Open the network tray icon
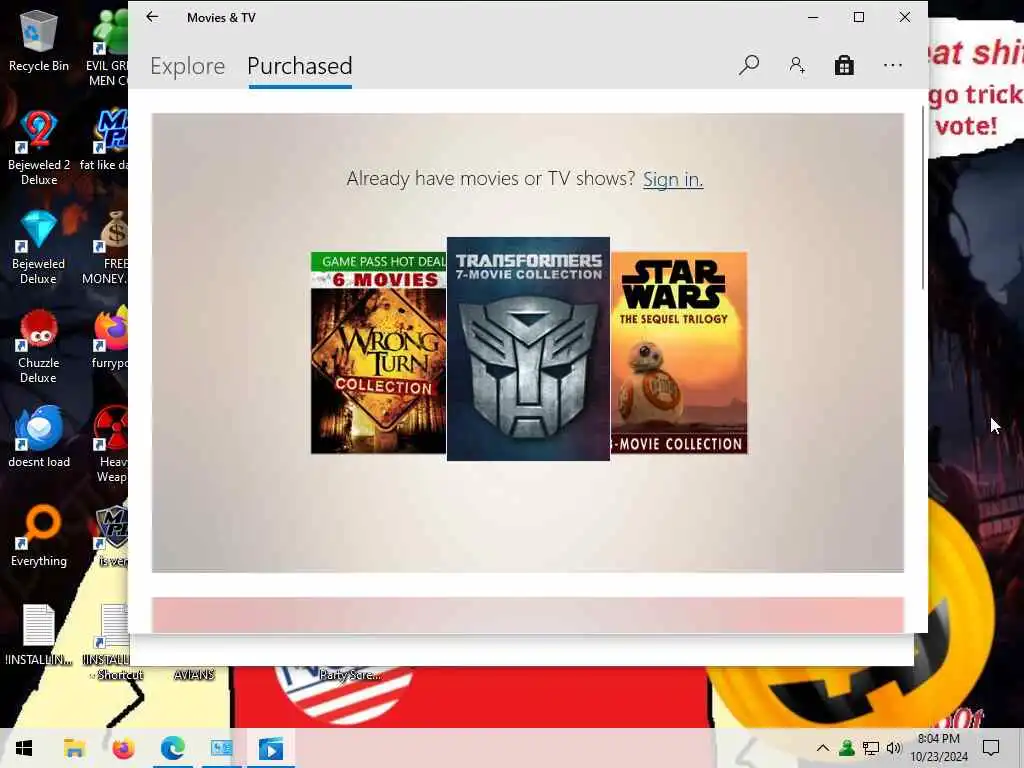This screenshot has height=768, width=1024. (871, 748)
